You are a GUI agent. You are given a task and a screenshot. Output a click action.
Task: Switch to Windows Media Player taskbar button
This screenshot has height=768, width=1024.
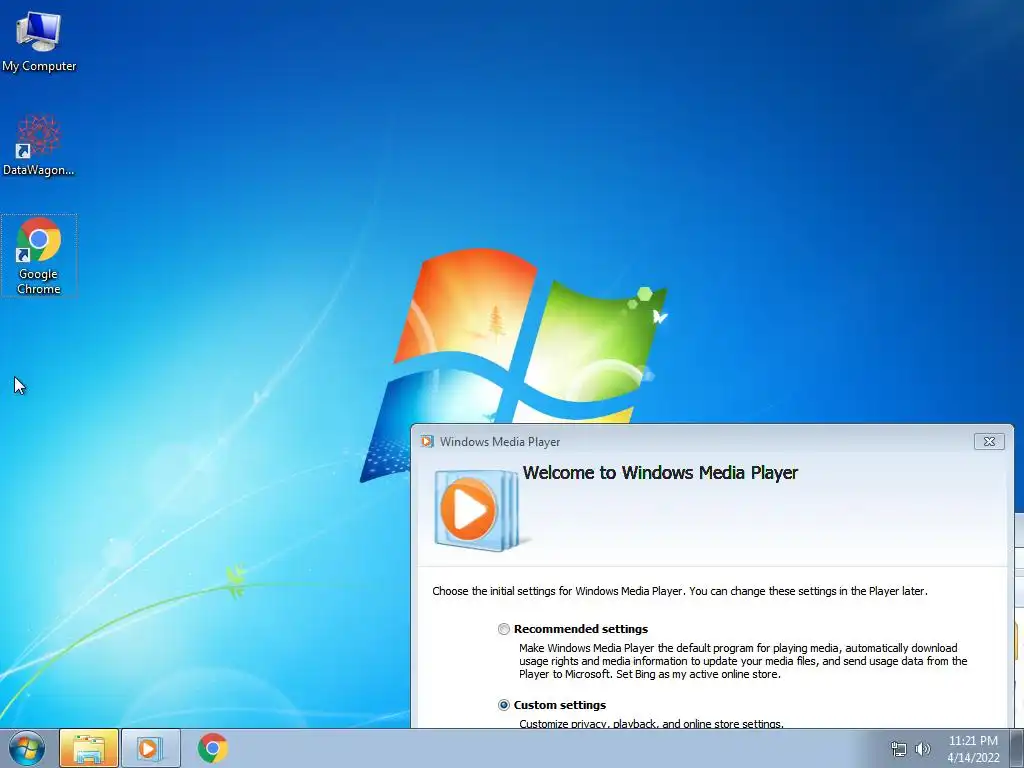point(151,748)
